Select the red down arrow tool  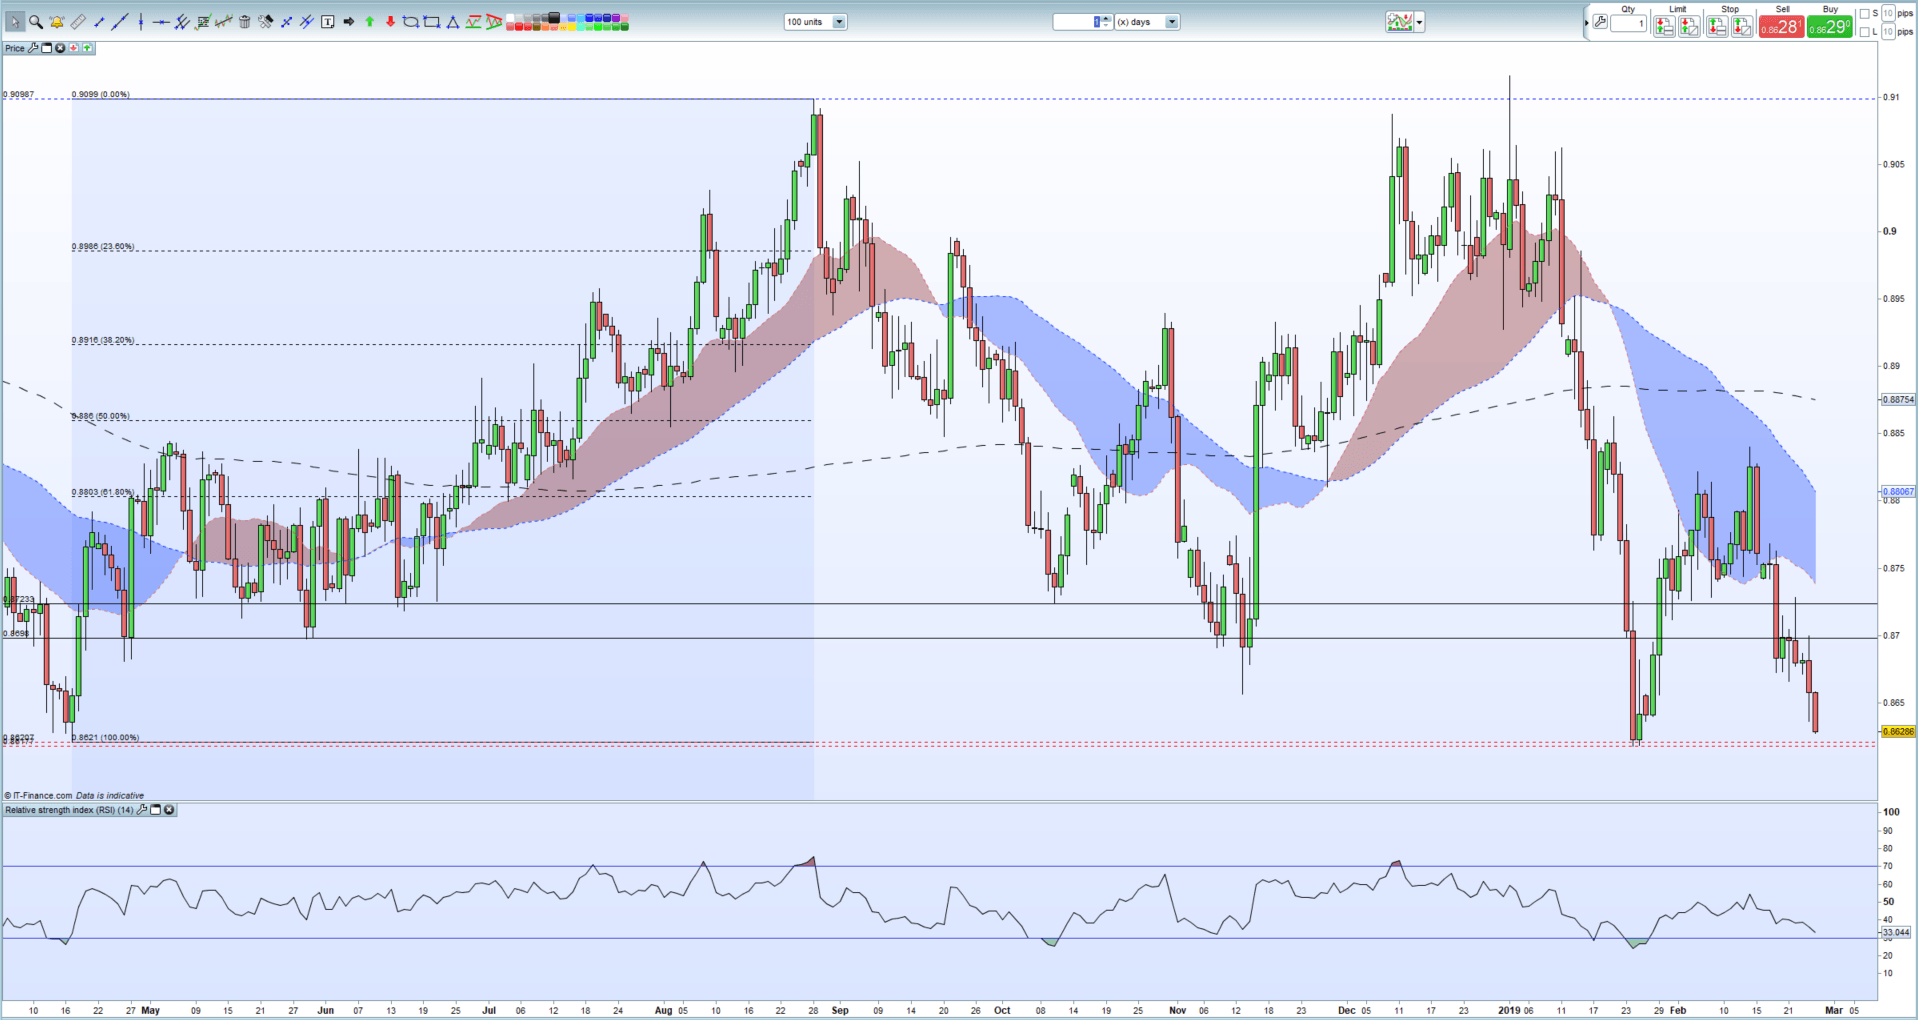(390, 22)
